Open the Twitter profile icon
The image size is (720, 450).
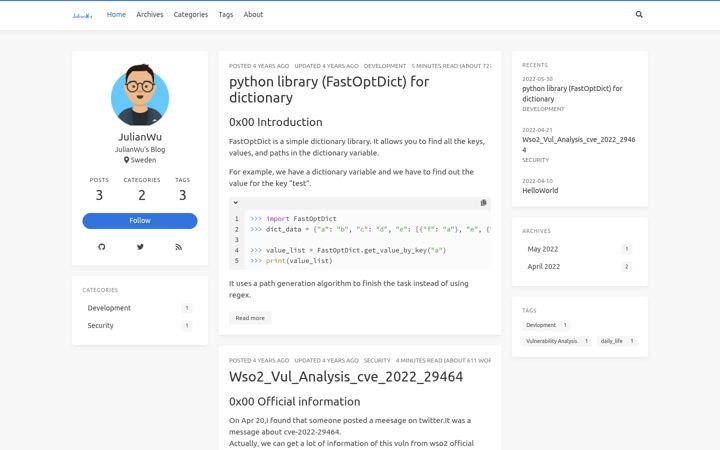point(140,247)
